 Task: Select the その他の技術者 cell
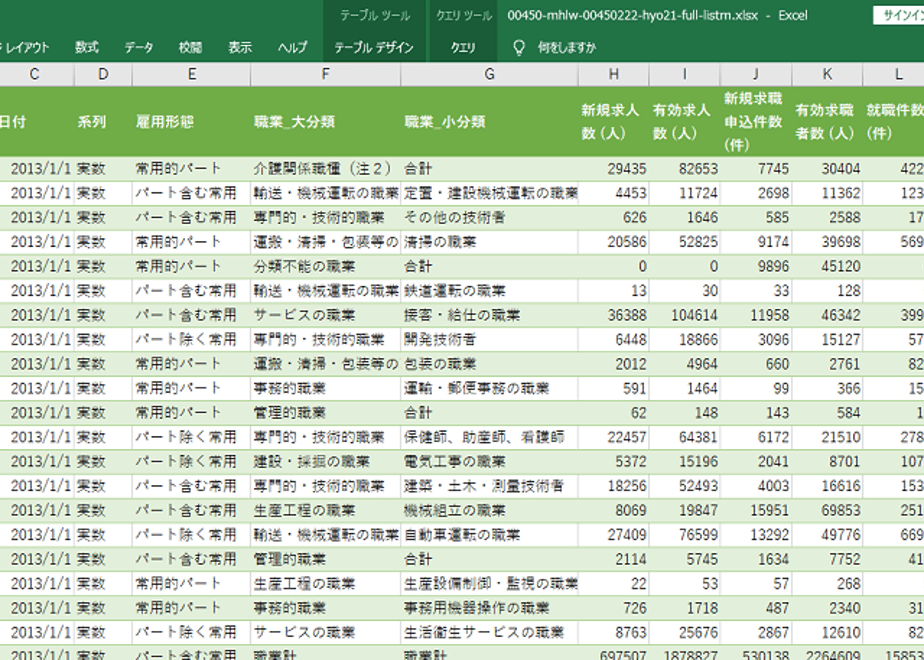(x=490, y=217)
